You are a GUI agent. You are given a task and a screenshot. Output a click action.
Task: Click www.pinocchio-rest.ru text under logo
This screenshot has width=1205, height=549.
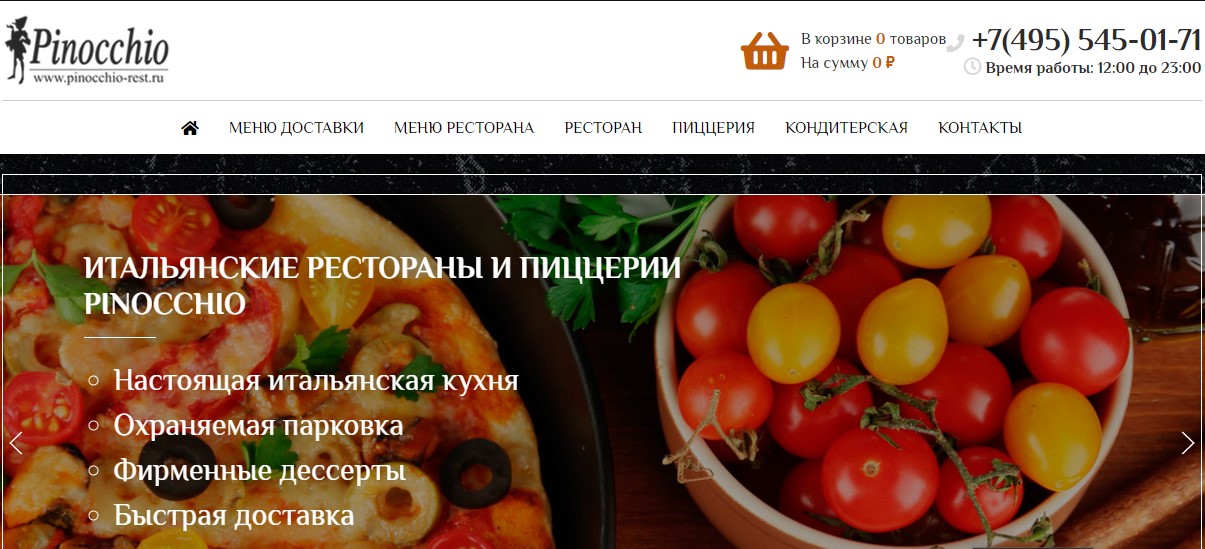[x=98, y=76]
